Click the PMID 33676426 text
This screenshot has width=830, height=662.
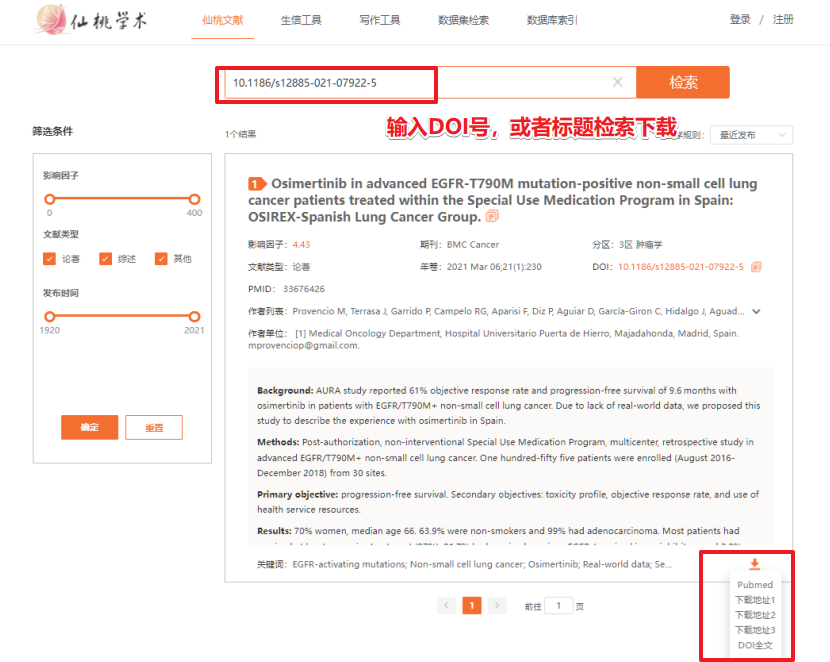304,289
